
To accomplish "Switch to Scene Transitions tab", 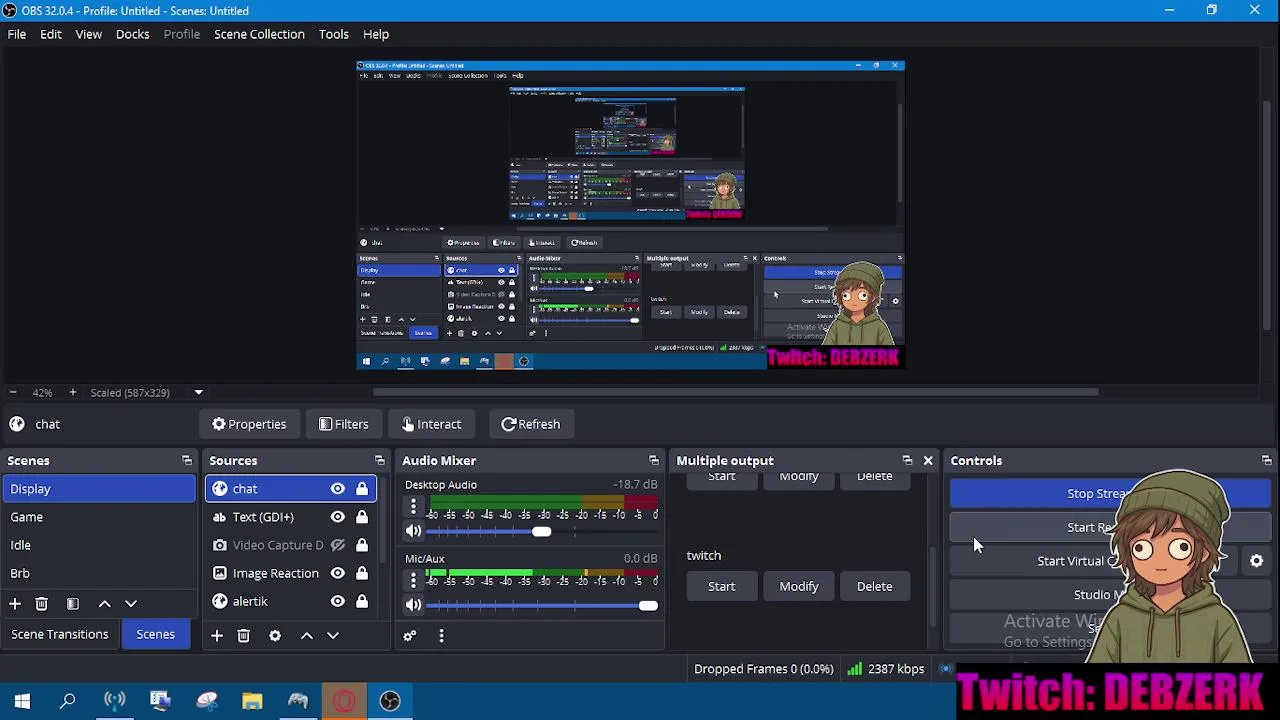I will tap(60, 634).
